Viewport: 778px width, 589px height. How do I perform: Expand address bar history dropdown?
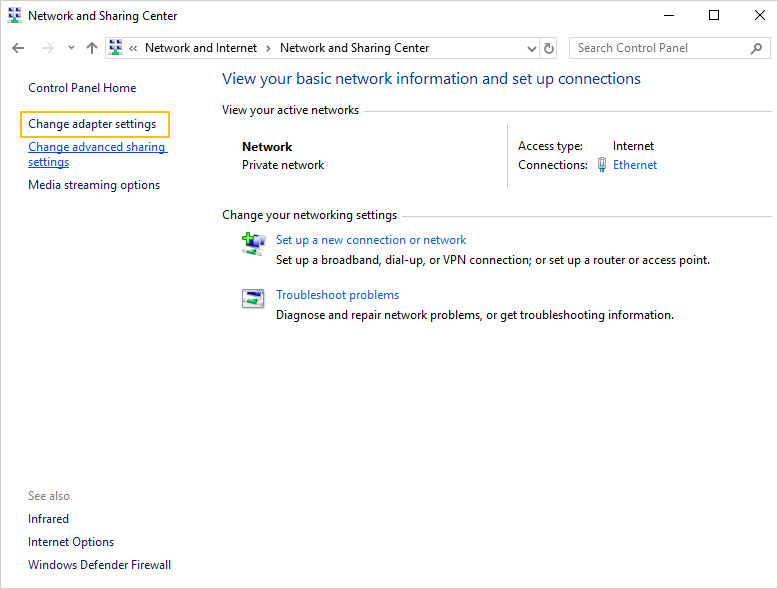pyautogui.click(x=531, y=48)
